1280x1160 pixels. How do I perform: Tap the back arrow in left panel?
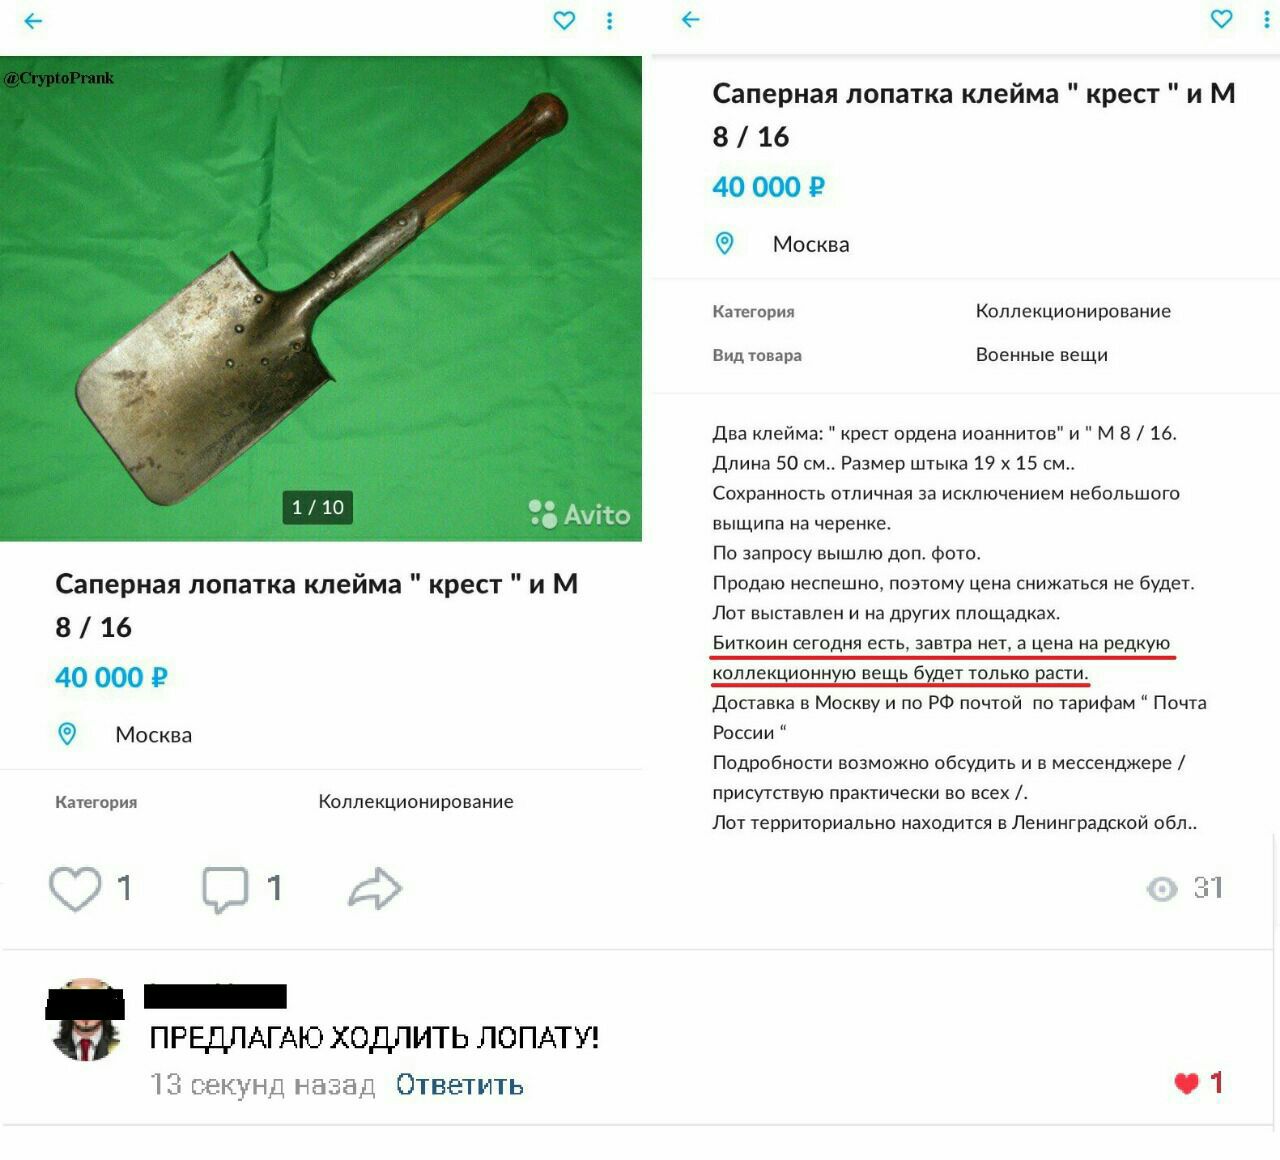coord(33,20)
